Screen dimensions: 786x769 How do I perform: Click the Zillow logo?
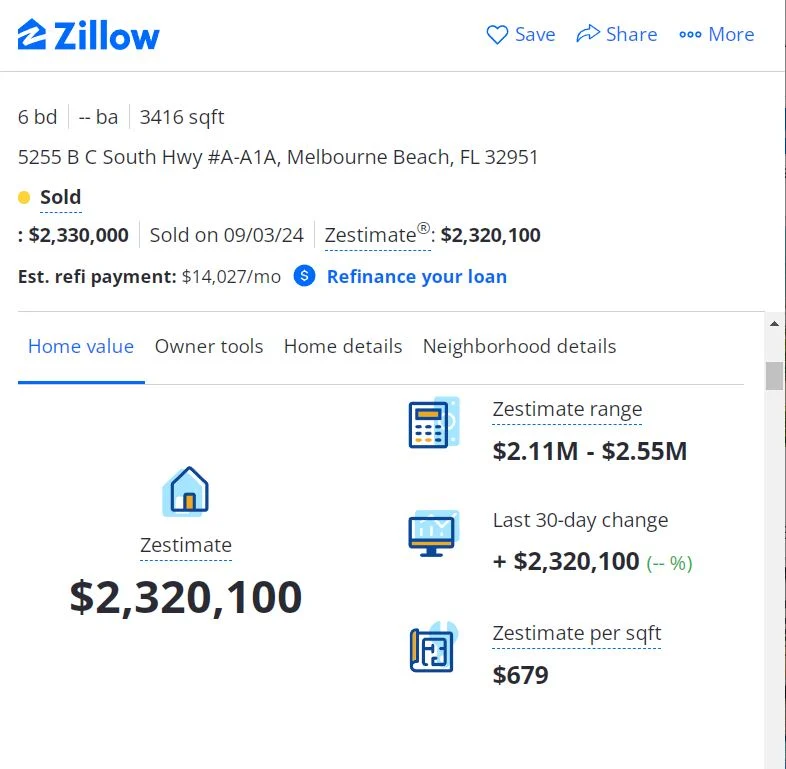89,35
